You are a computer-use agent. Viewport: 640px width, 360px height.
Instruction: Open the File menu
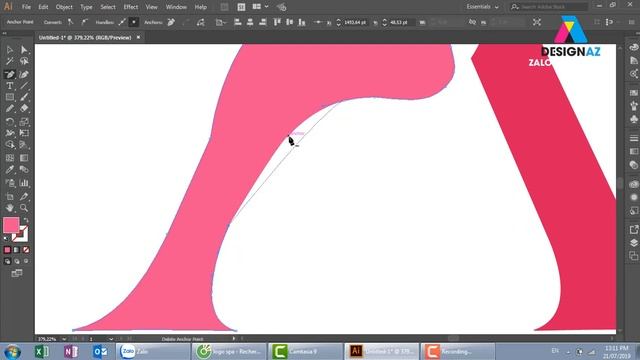point(26,7)
